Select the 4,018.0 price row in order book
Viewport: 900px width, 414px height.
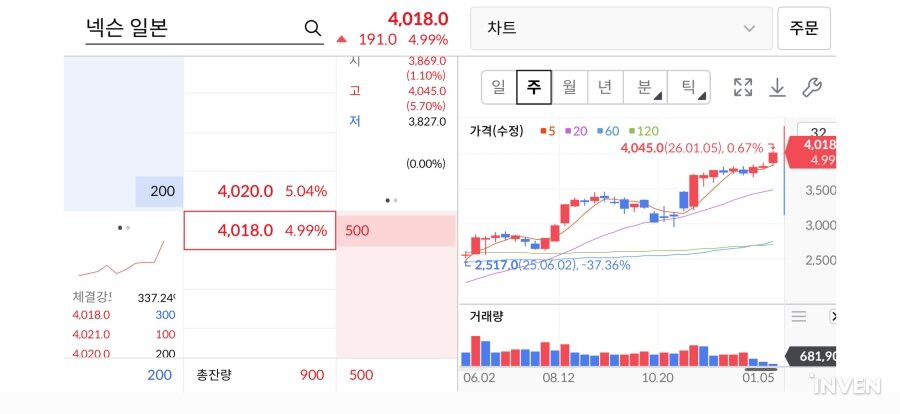pyautogui.click(x=260, y=230)
